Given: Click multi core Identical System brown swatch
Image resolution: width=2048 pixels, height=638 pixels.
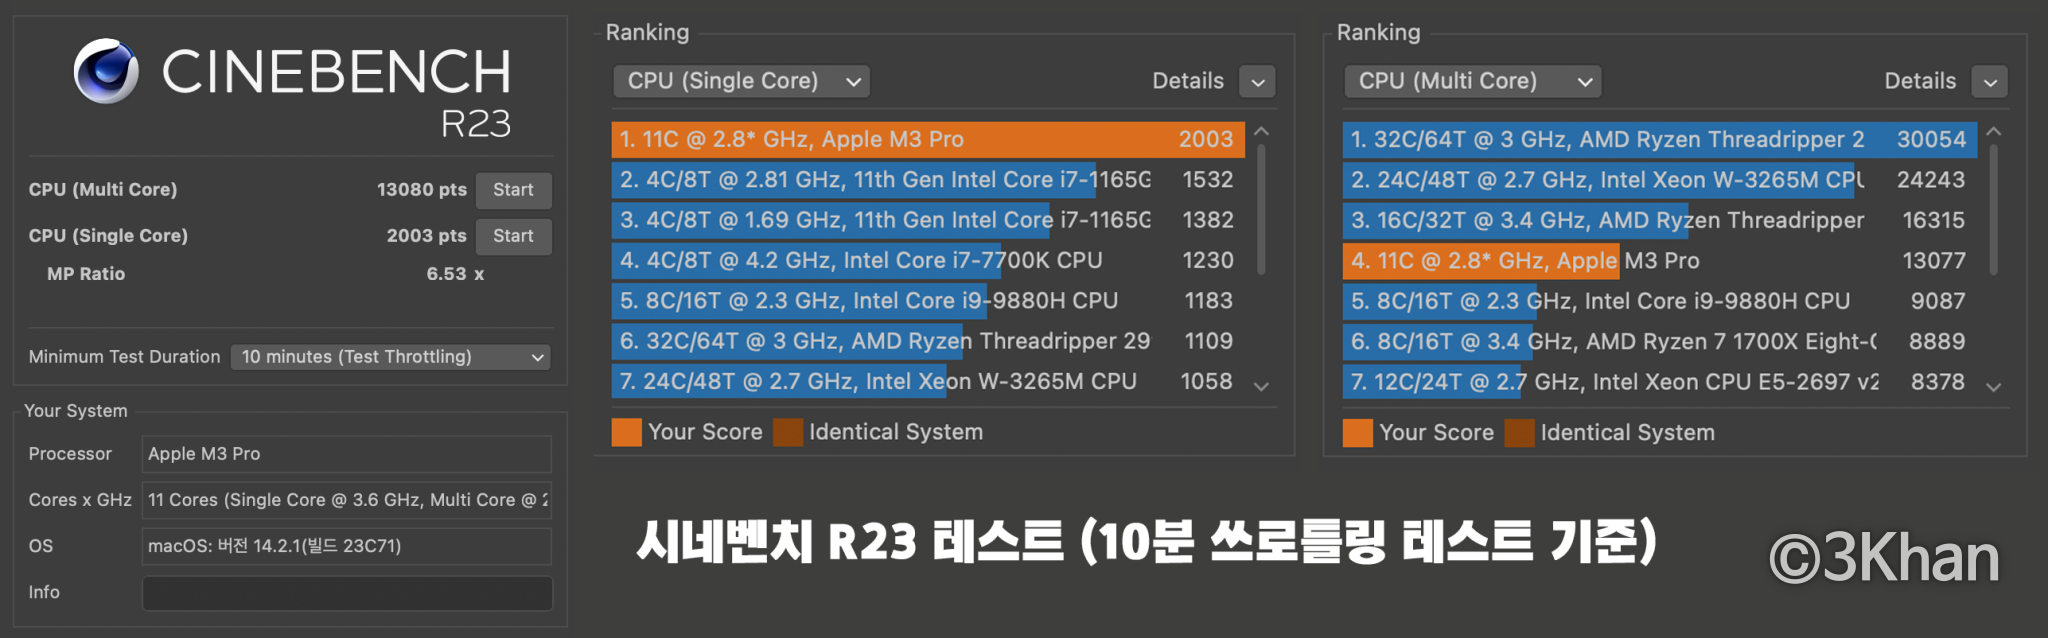Looking at the screenshot, I should (x=1520, y=433).
